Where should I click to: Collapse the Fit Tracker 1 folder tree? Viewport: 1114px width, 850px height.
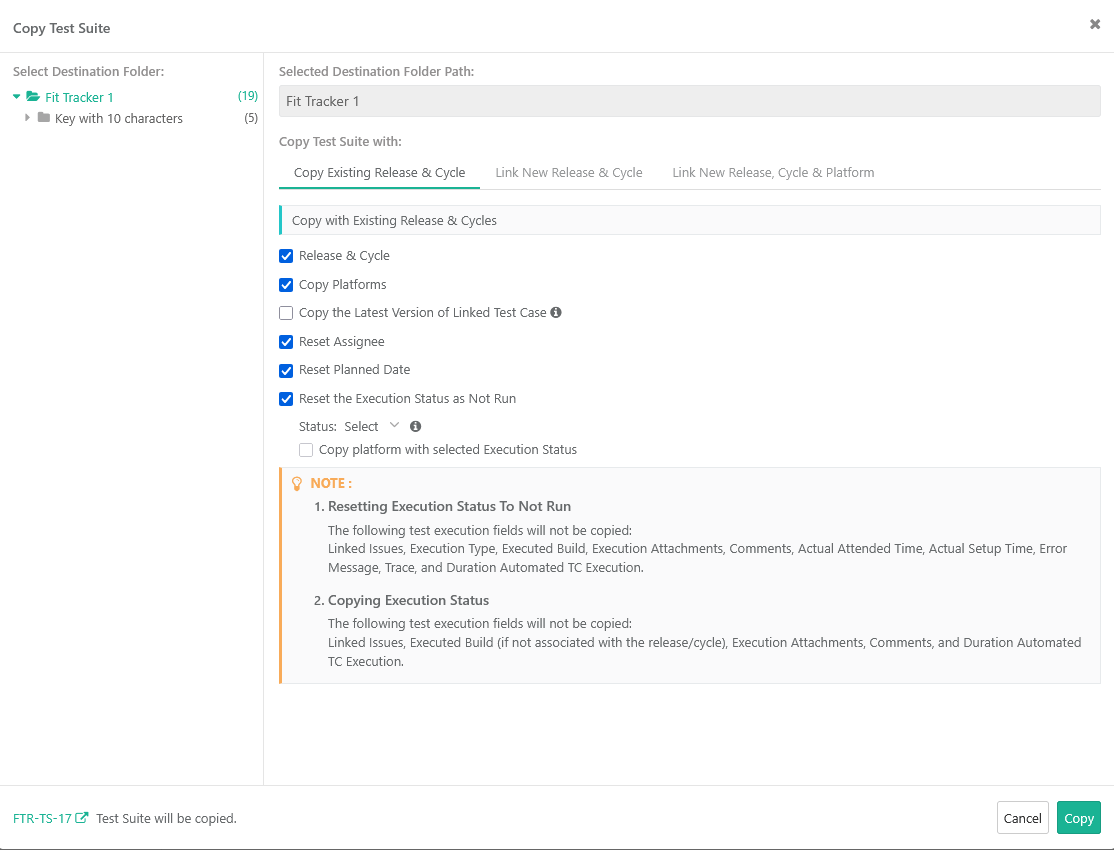(16, 96)
